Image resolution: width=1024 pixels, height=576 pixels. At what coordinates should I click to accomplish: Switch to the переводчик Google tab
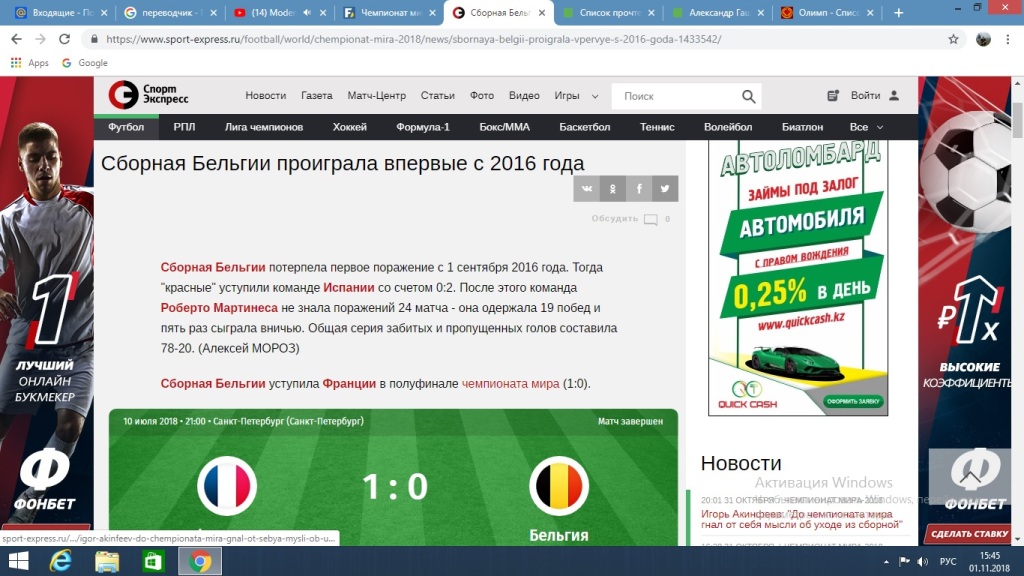coord(170,12)
